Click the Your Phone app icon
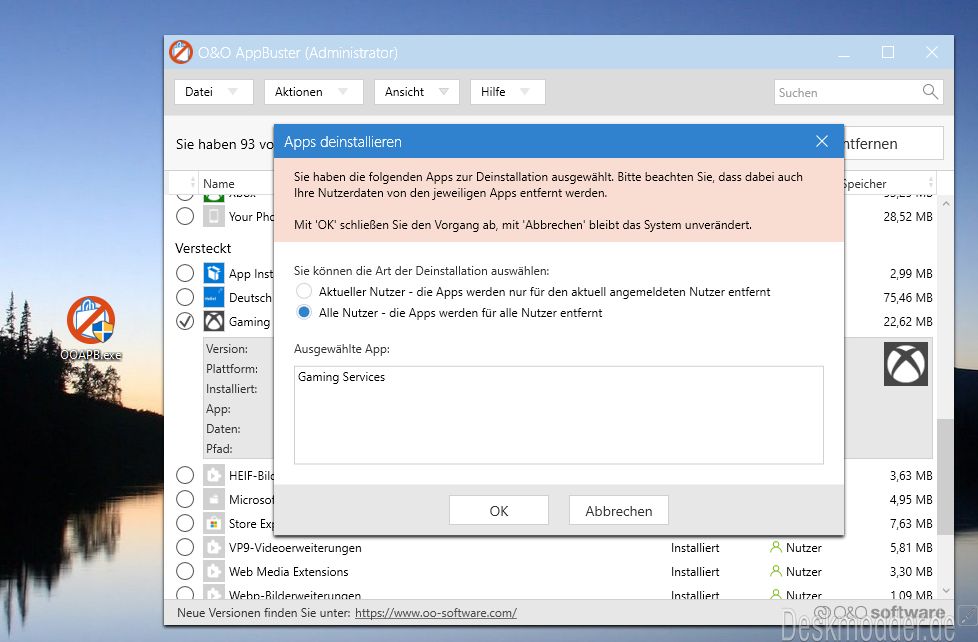 [214, 216]
